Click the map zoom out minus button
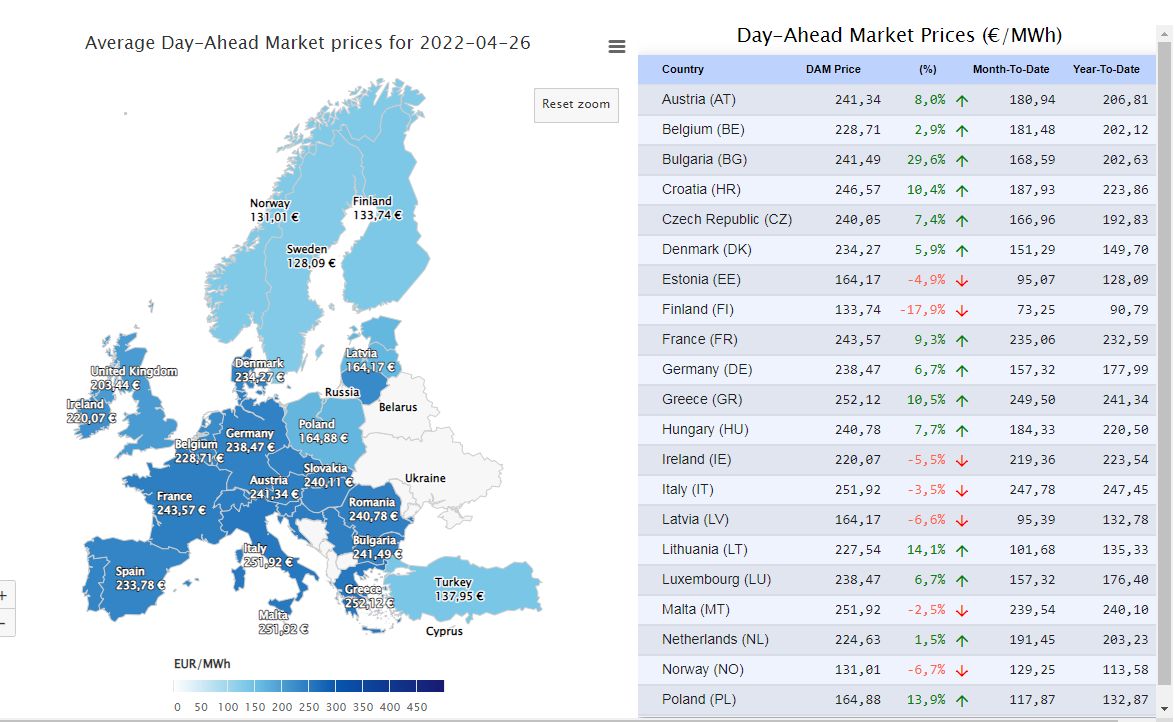1174x722 pixels. [4, 622]
